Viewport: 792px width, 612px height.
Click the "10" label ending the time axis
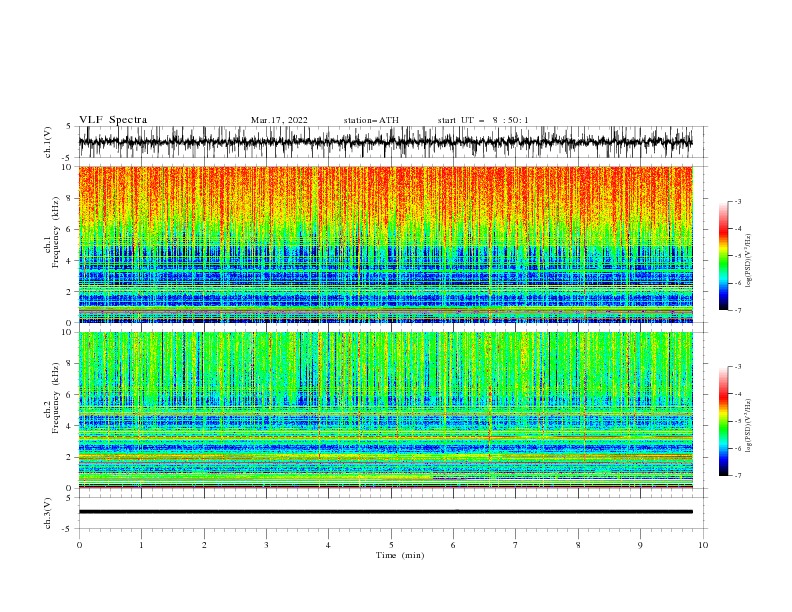point(703,545)
